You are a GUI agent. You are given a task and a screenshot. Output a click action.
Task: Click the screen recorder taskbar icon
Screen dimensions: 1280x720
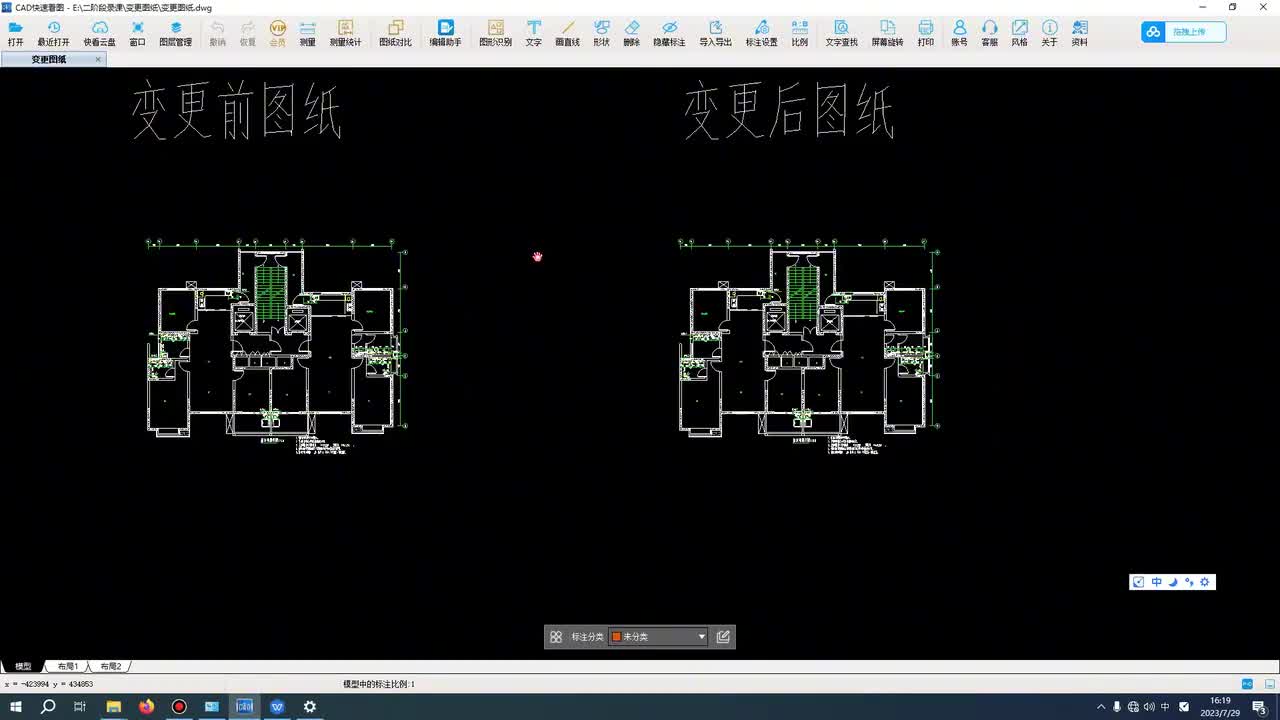click(x=179, y=706)
